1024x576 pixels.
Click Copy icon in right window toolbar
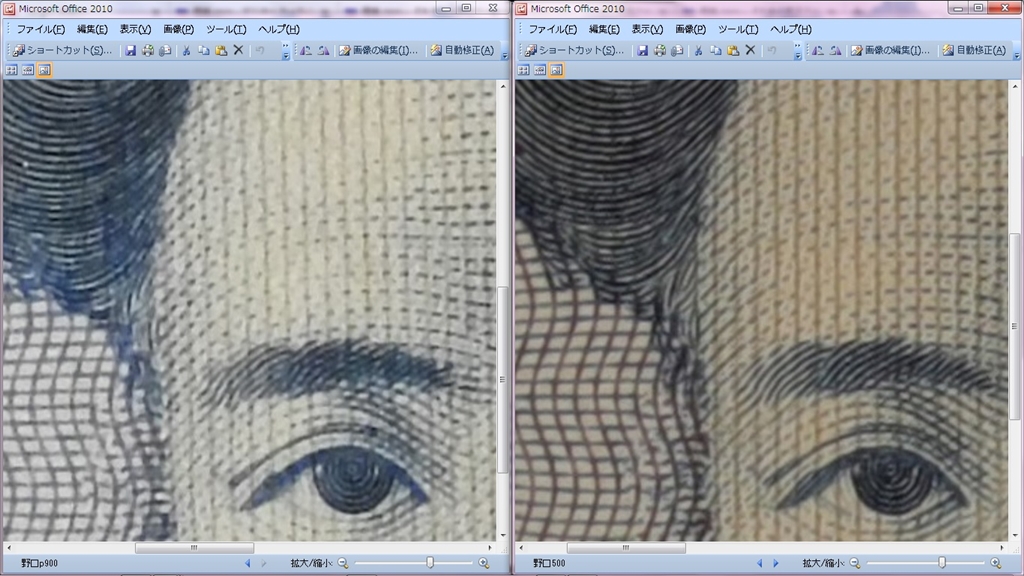click(716, 50)
